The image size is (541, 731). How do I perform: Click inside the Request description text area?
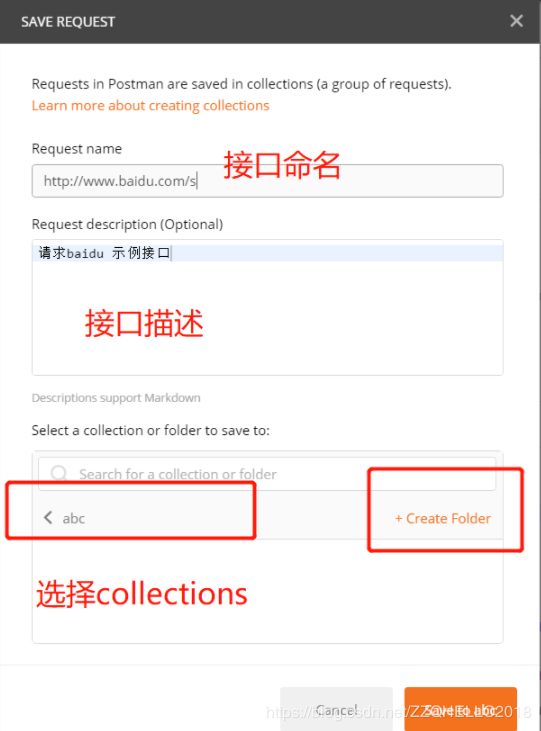tap(267, 307)
